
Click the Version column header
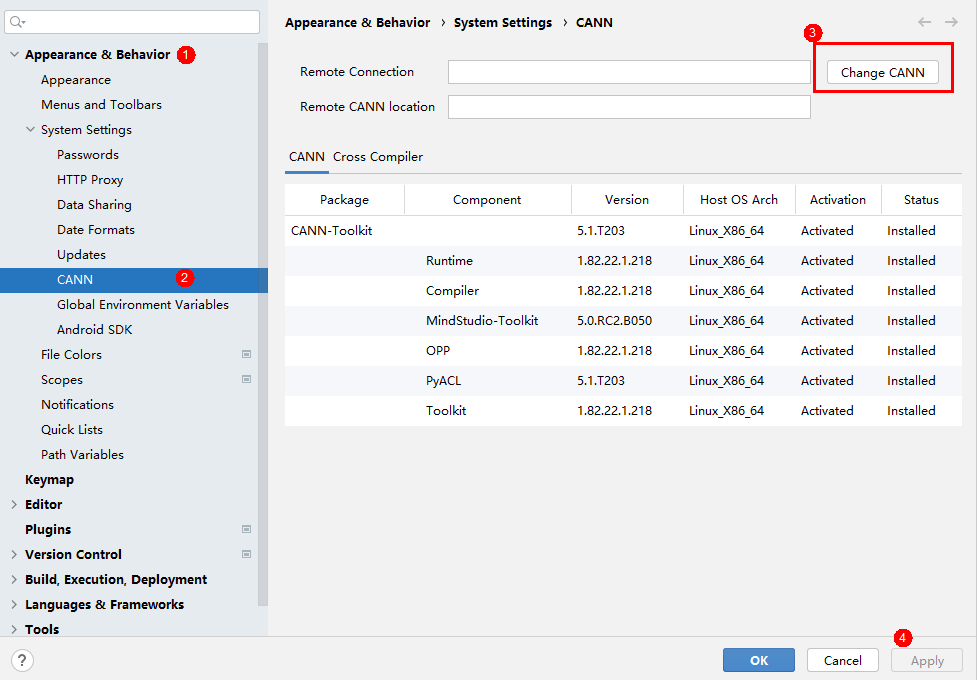tap(627, 199)
